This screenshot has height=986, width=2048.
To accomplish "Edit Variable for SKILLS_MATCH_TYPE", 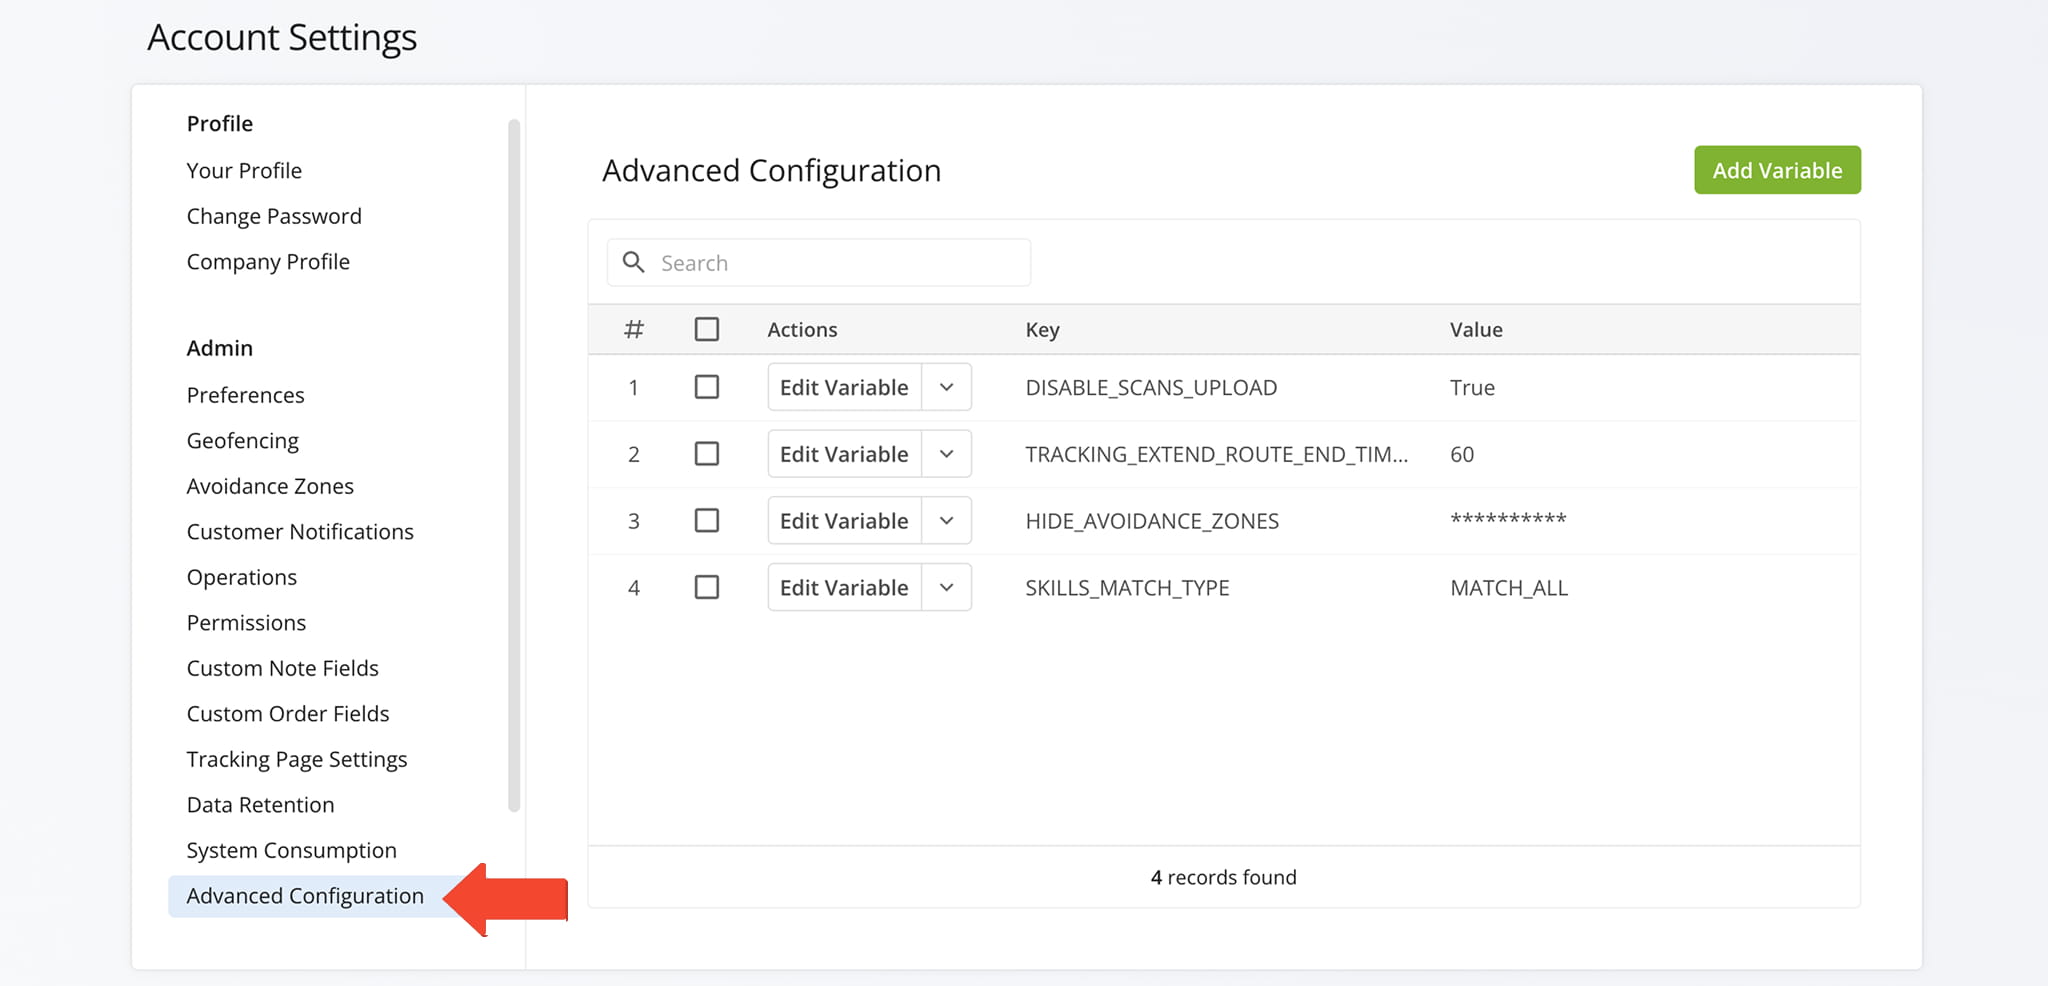I will pyautogui.click(x=844, y=587).
